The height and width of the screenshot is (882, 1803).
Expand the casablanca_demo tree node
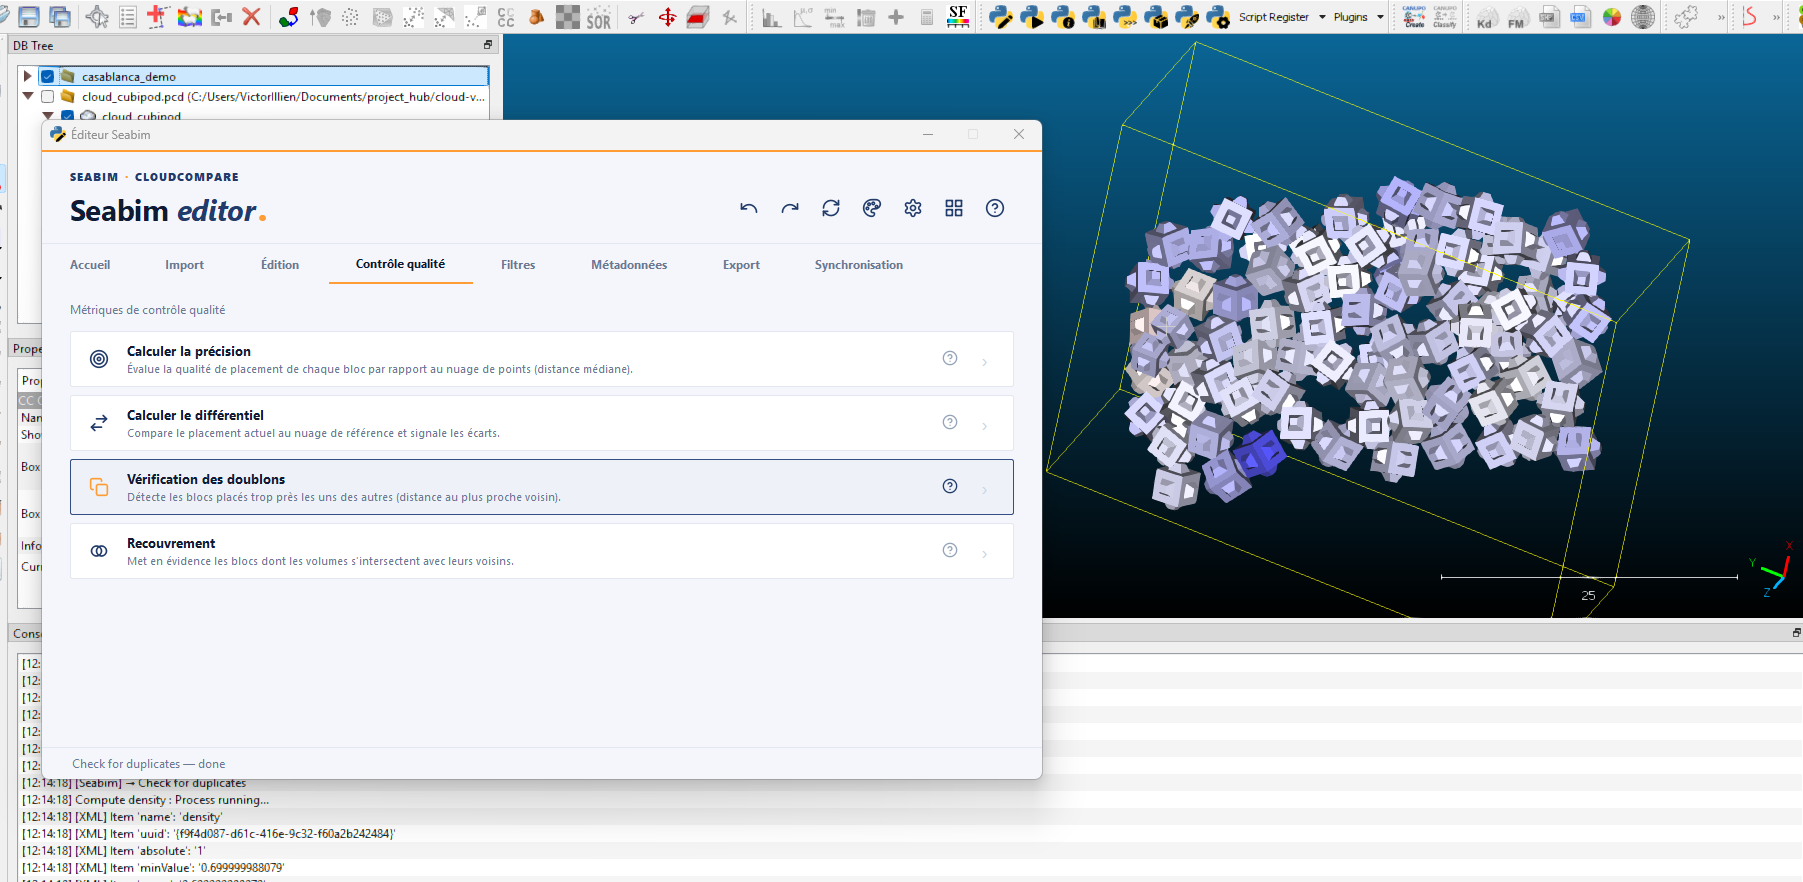click(28, 76)
